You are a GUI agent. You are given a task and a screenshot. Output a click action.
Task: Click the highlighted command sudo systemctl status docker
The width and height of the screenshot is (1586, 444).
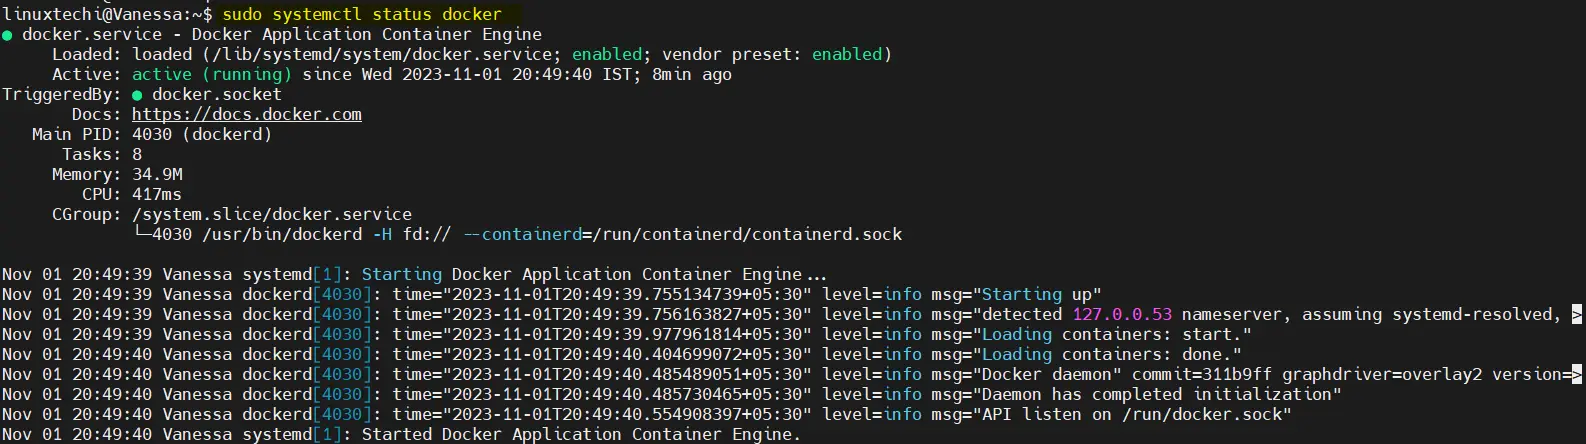[362, 14]
